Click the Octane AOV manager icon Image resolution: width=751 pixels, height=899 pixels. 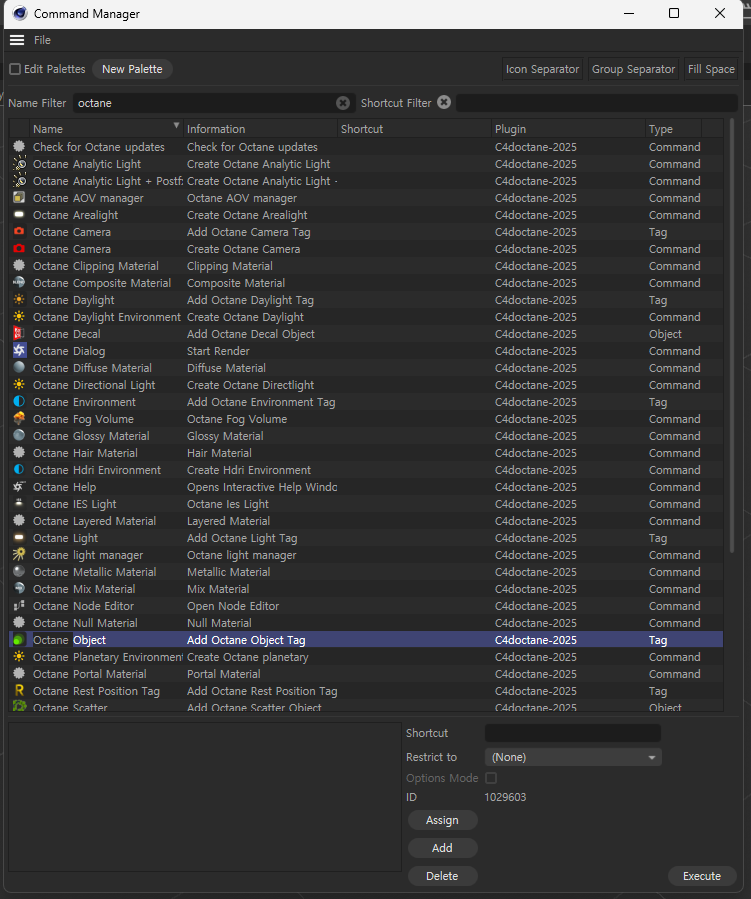[19, 198]
